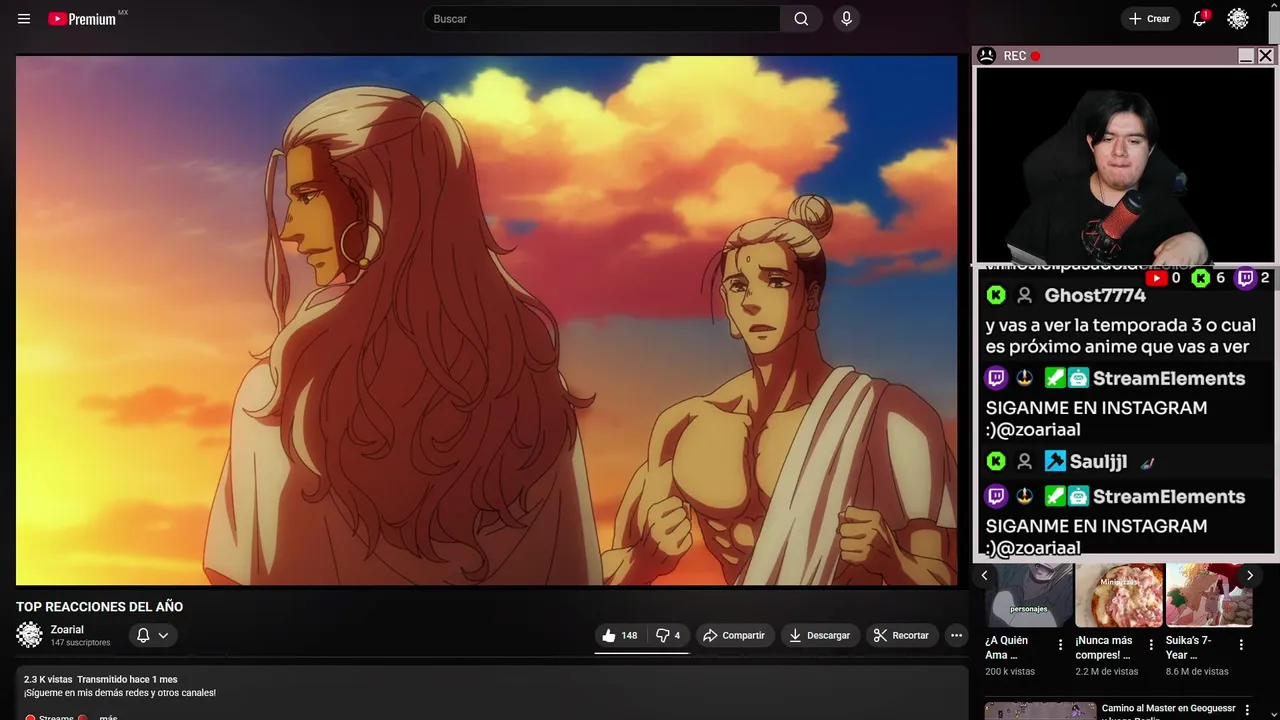Viewport: 1280px width, 720px height.
Task: Select the 147 suscriptores text
Action: (x=80, y=643)
